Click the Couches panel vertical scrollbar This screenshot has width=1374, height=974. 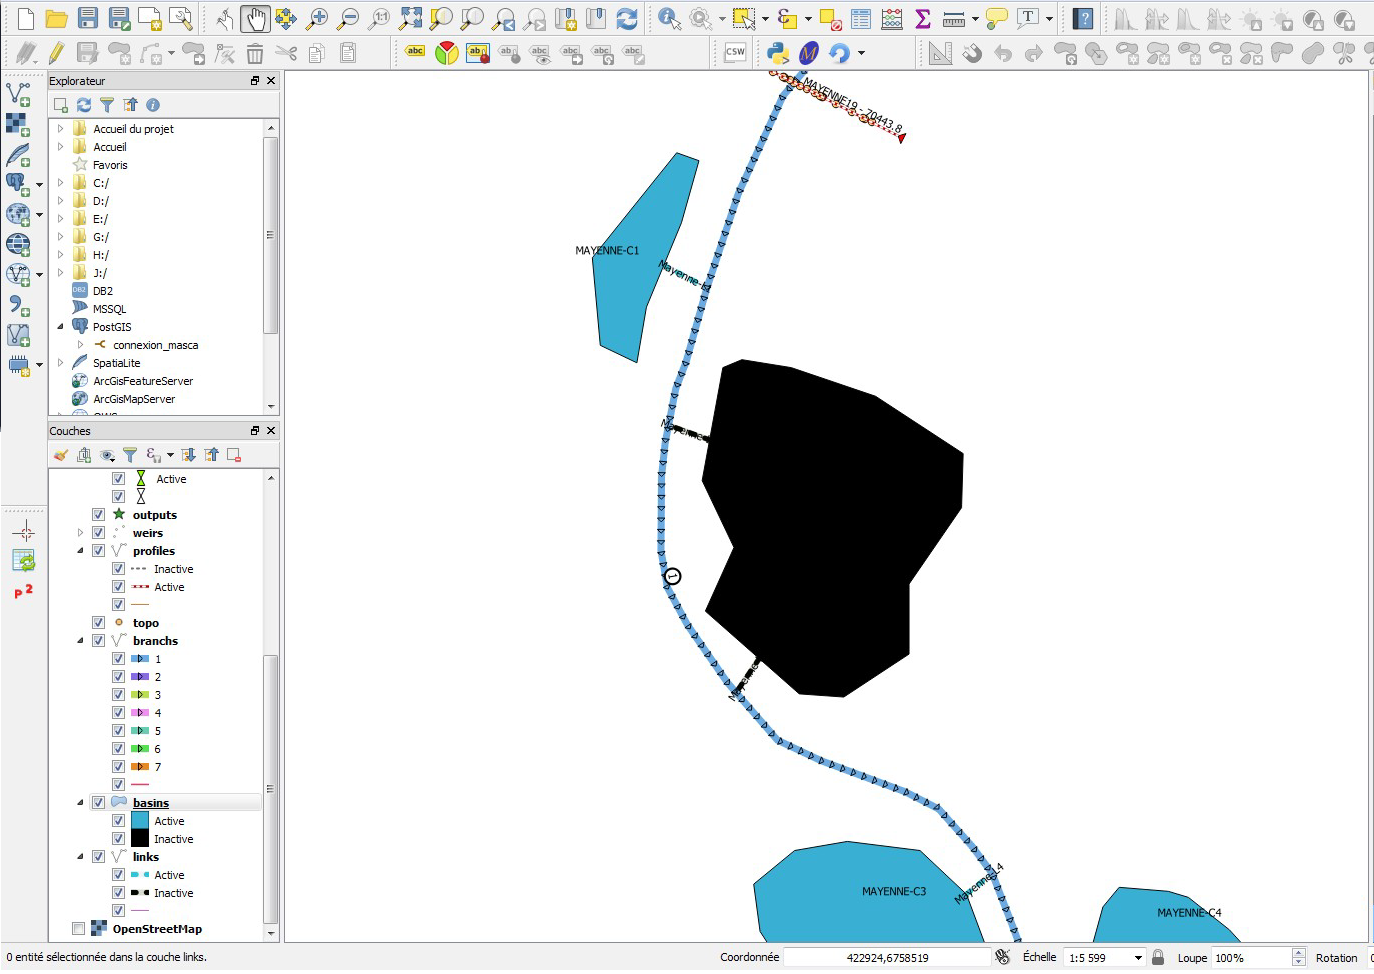(x=271, y=790)
